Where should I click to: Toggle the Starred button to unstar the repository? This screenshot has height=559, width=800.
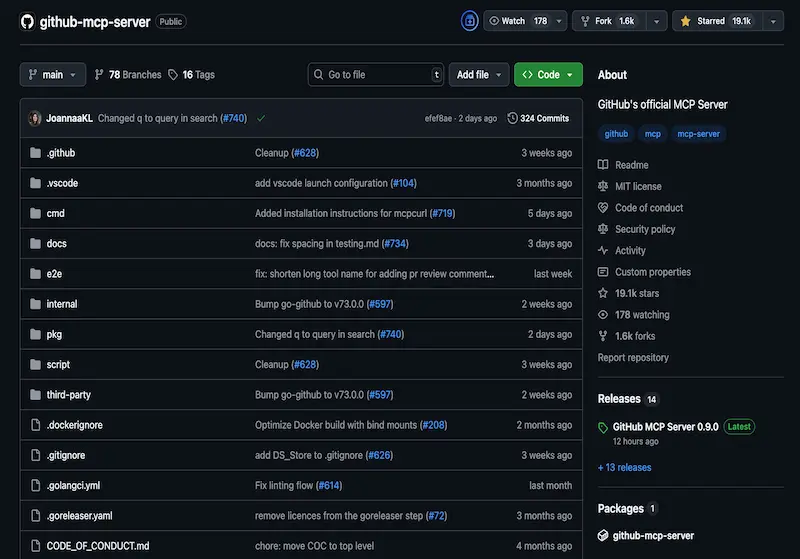(x=717, y=21)
